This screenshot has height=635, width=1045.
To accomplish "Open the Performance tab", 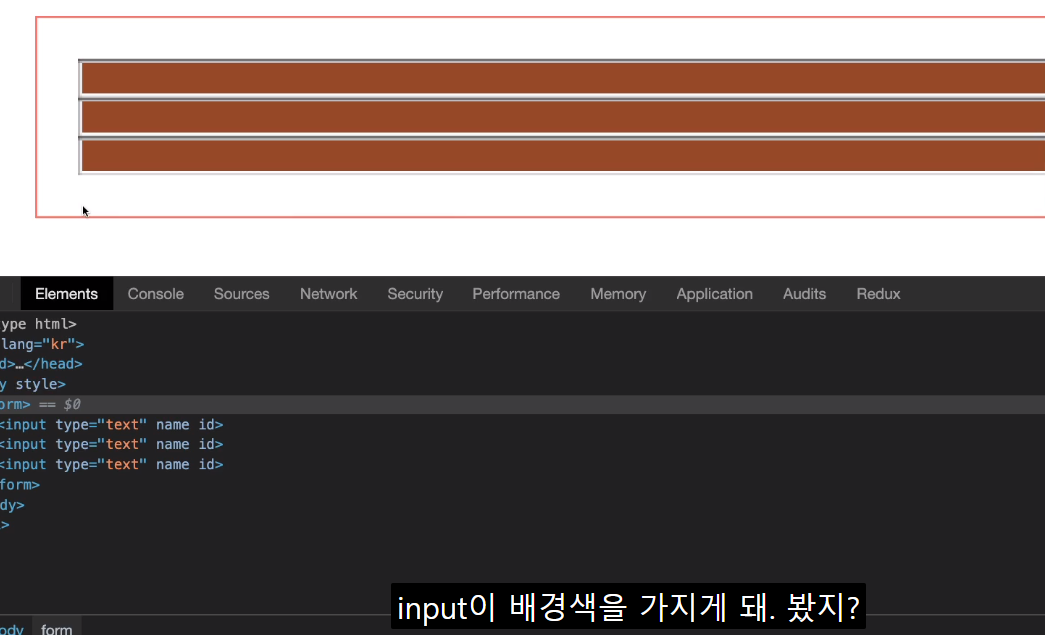I will click(x=516, y=294).
